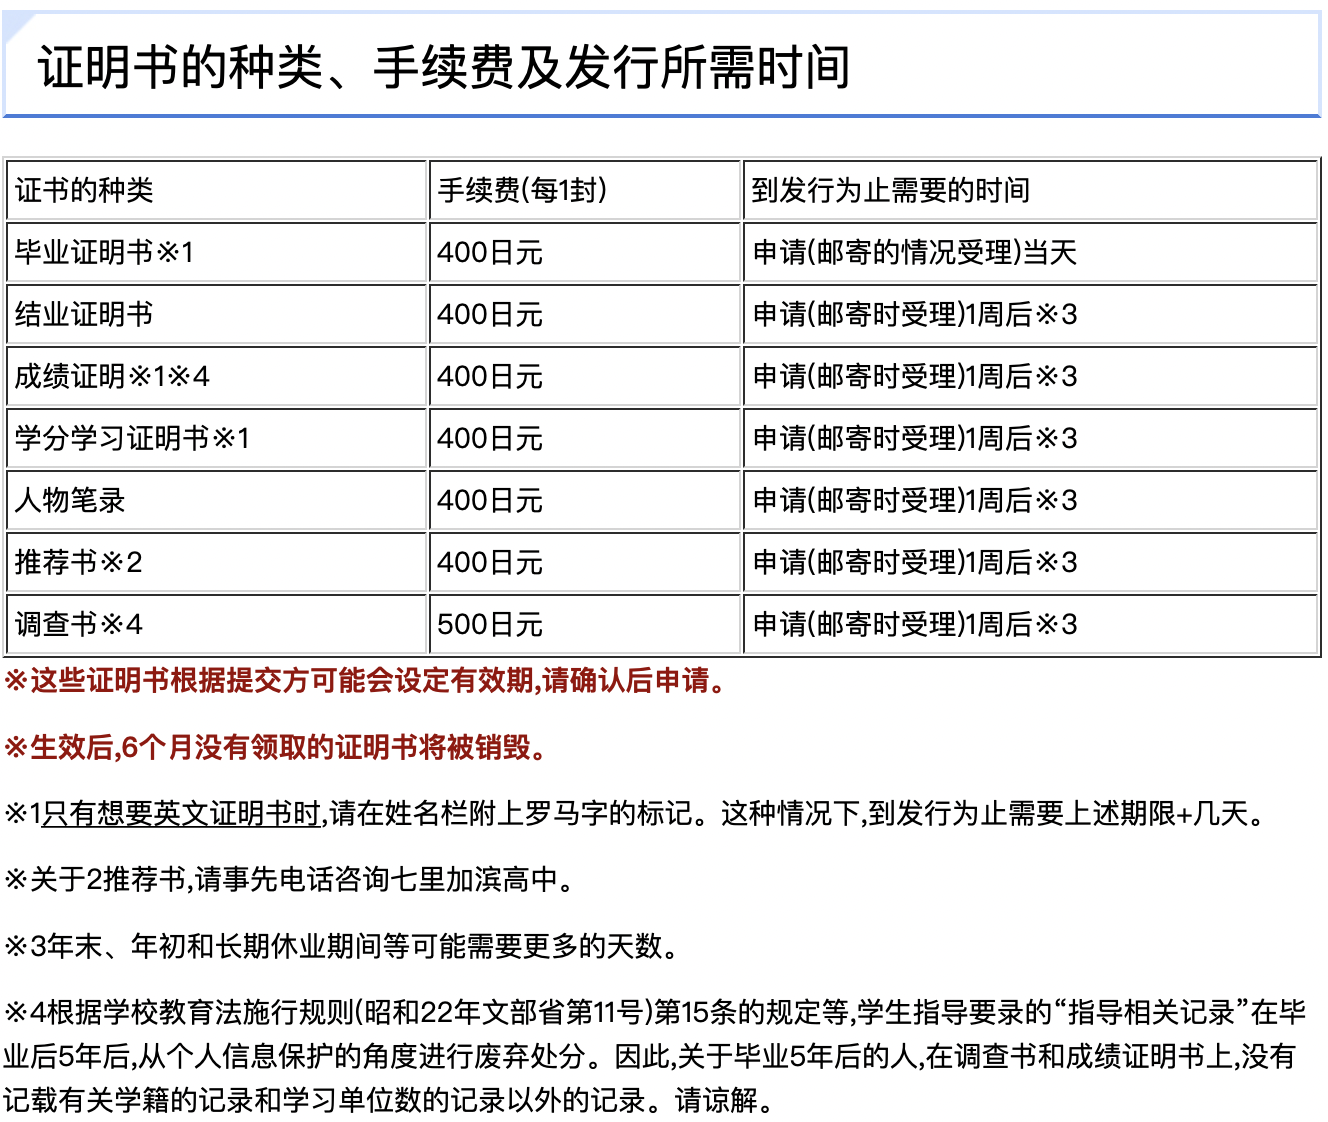Select the column header 证书的种类

[217, 190]
